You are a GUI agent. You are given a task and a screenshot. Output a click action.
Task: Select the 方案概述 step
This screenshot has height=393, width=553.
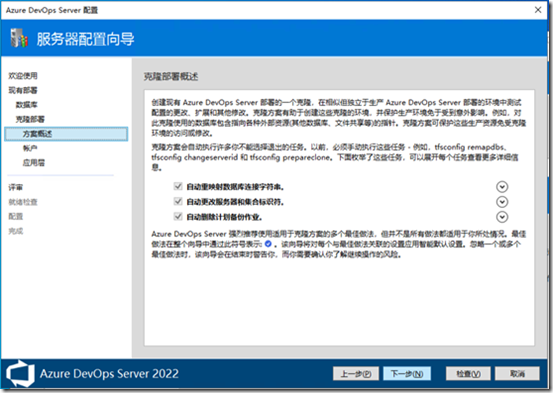click(66, 134)
